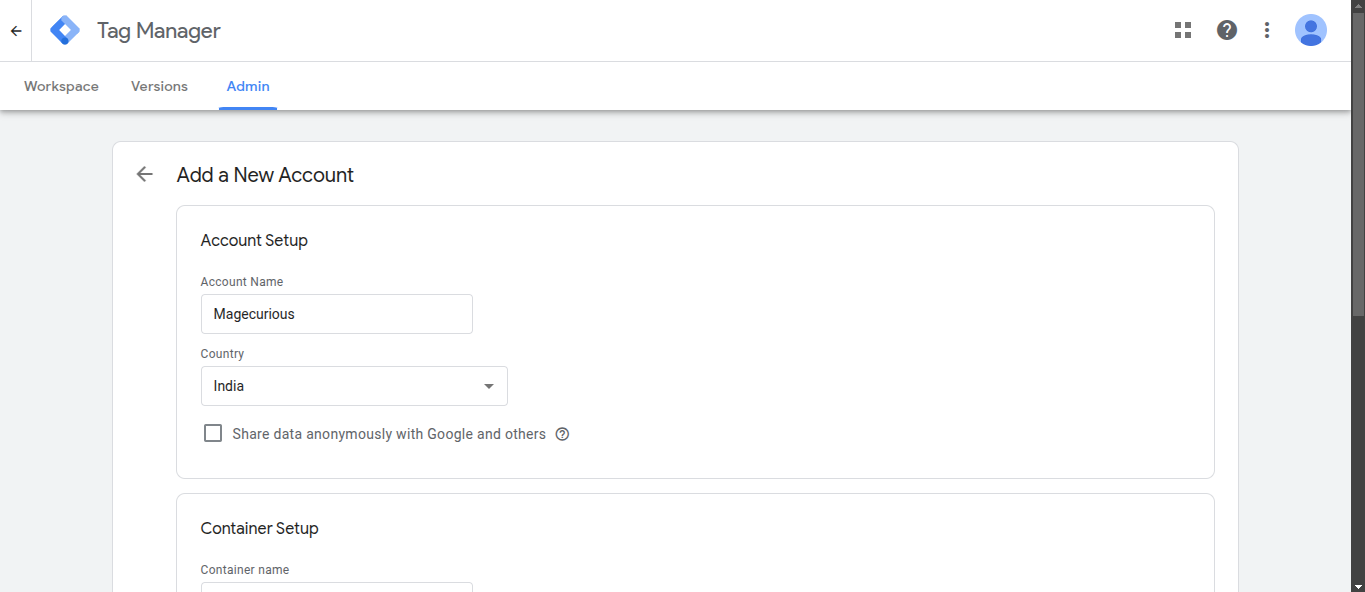Open the Google apps grid
Image resolution: width=1365 pixels, height=592 pixels.
pos(1182,30)
